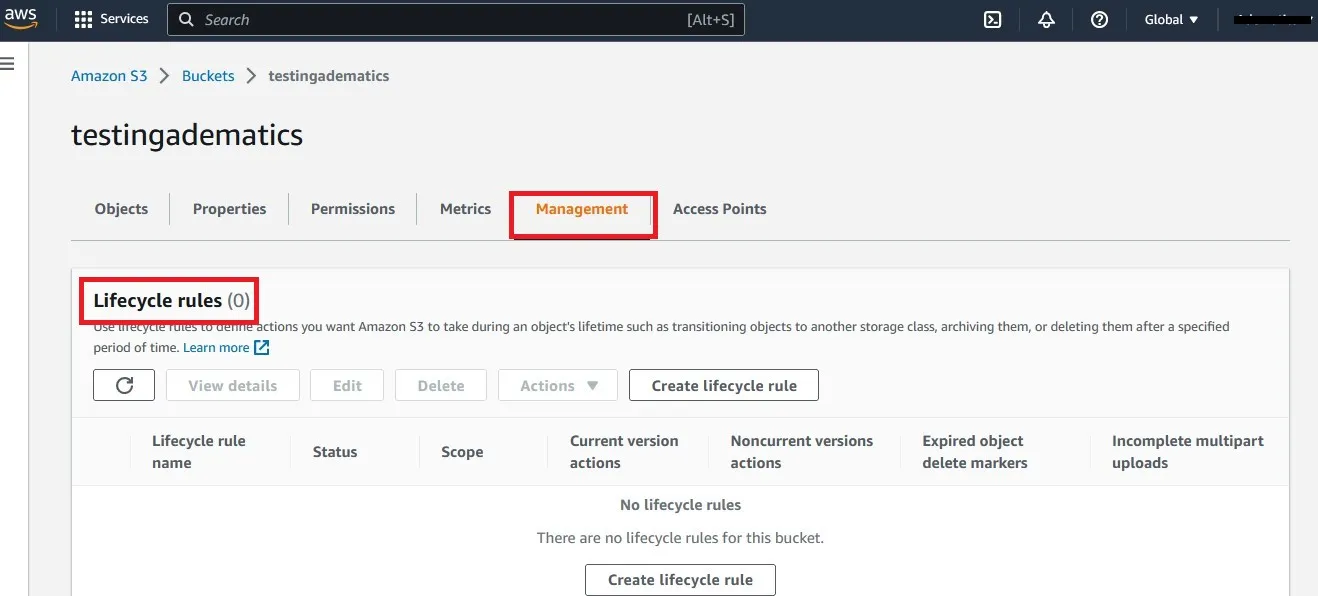Click the Lifecycle rules section title
The image size is (1318, 596).
tap(171, 300)
